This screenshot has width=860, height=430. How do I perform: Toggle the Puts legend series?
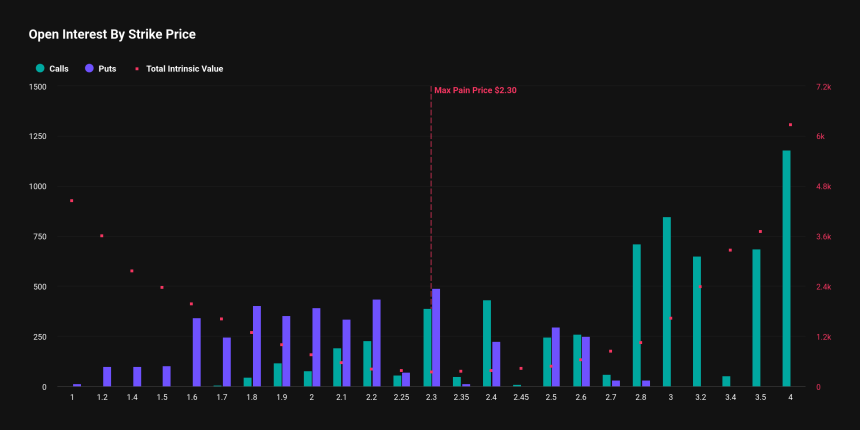[101, 69]
